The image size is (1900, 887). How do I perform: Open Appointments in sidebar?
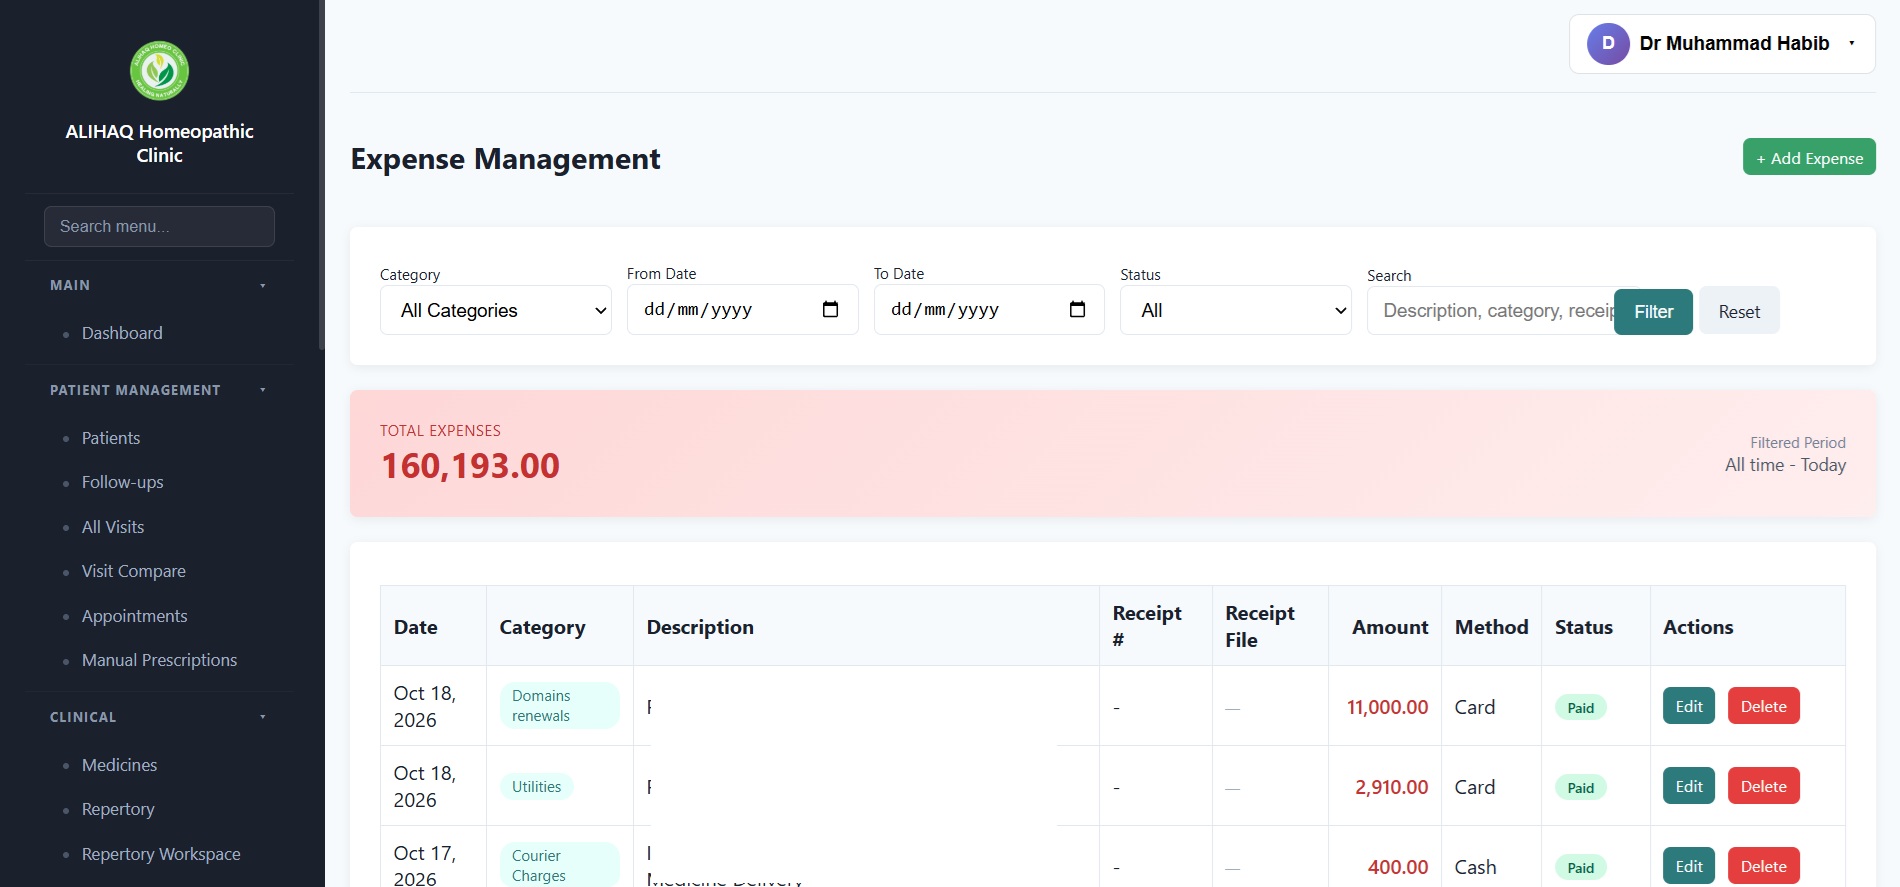(135, 616)
